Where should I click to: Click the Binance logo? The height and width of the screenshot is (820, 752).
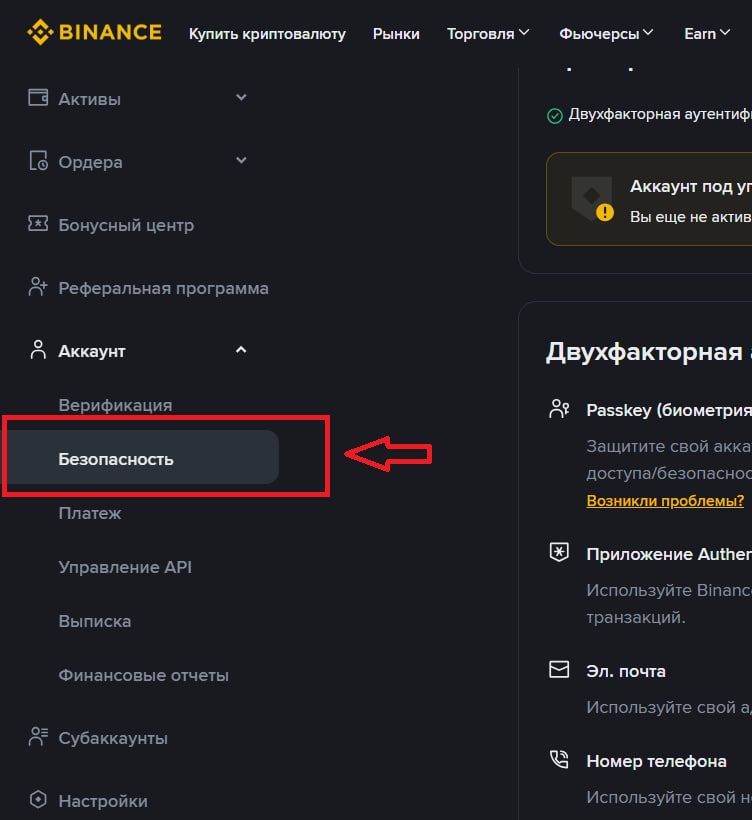coord(94,32)
